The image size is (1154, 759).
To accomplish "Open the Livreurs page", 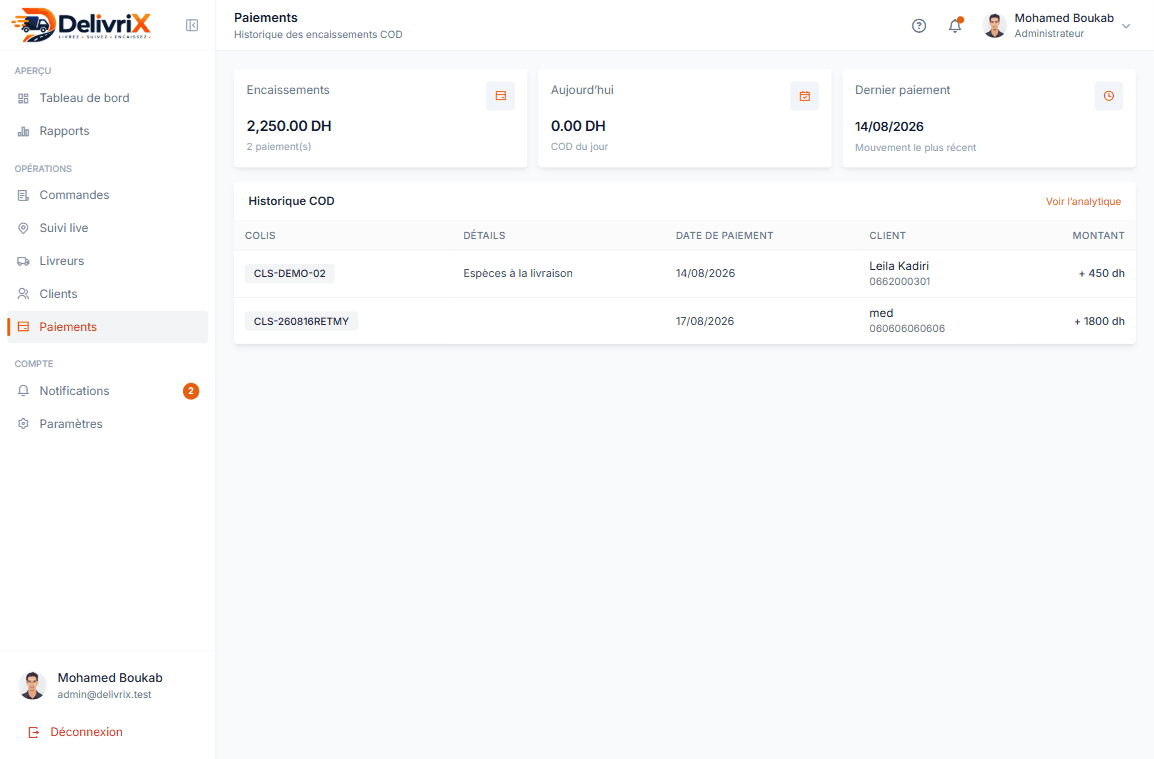I will 107,261.
